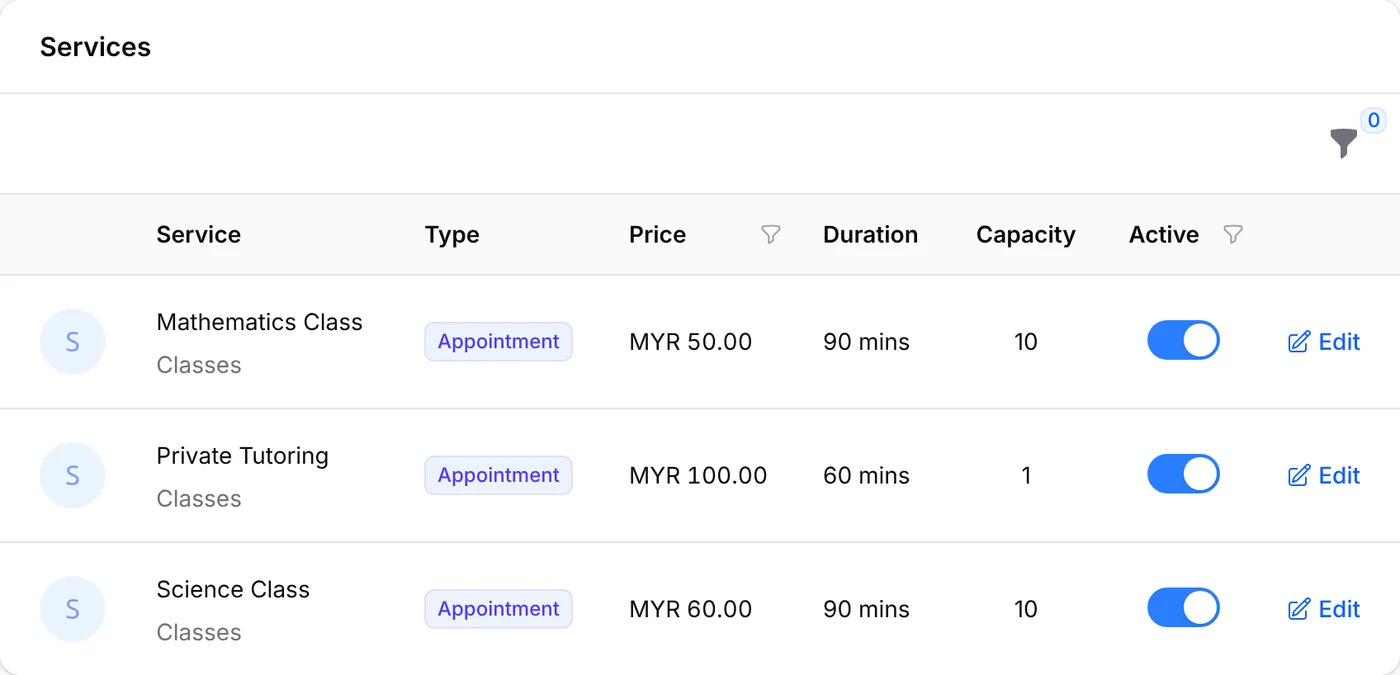Click the Classes label under Science Class
This screenshot has width=1400, height=675.
[199, 632]
